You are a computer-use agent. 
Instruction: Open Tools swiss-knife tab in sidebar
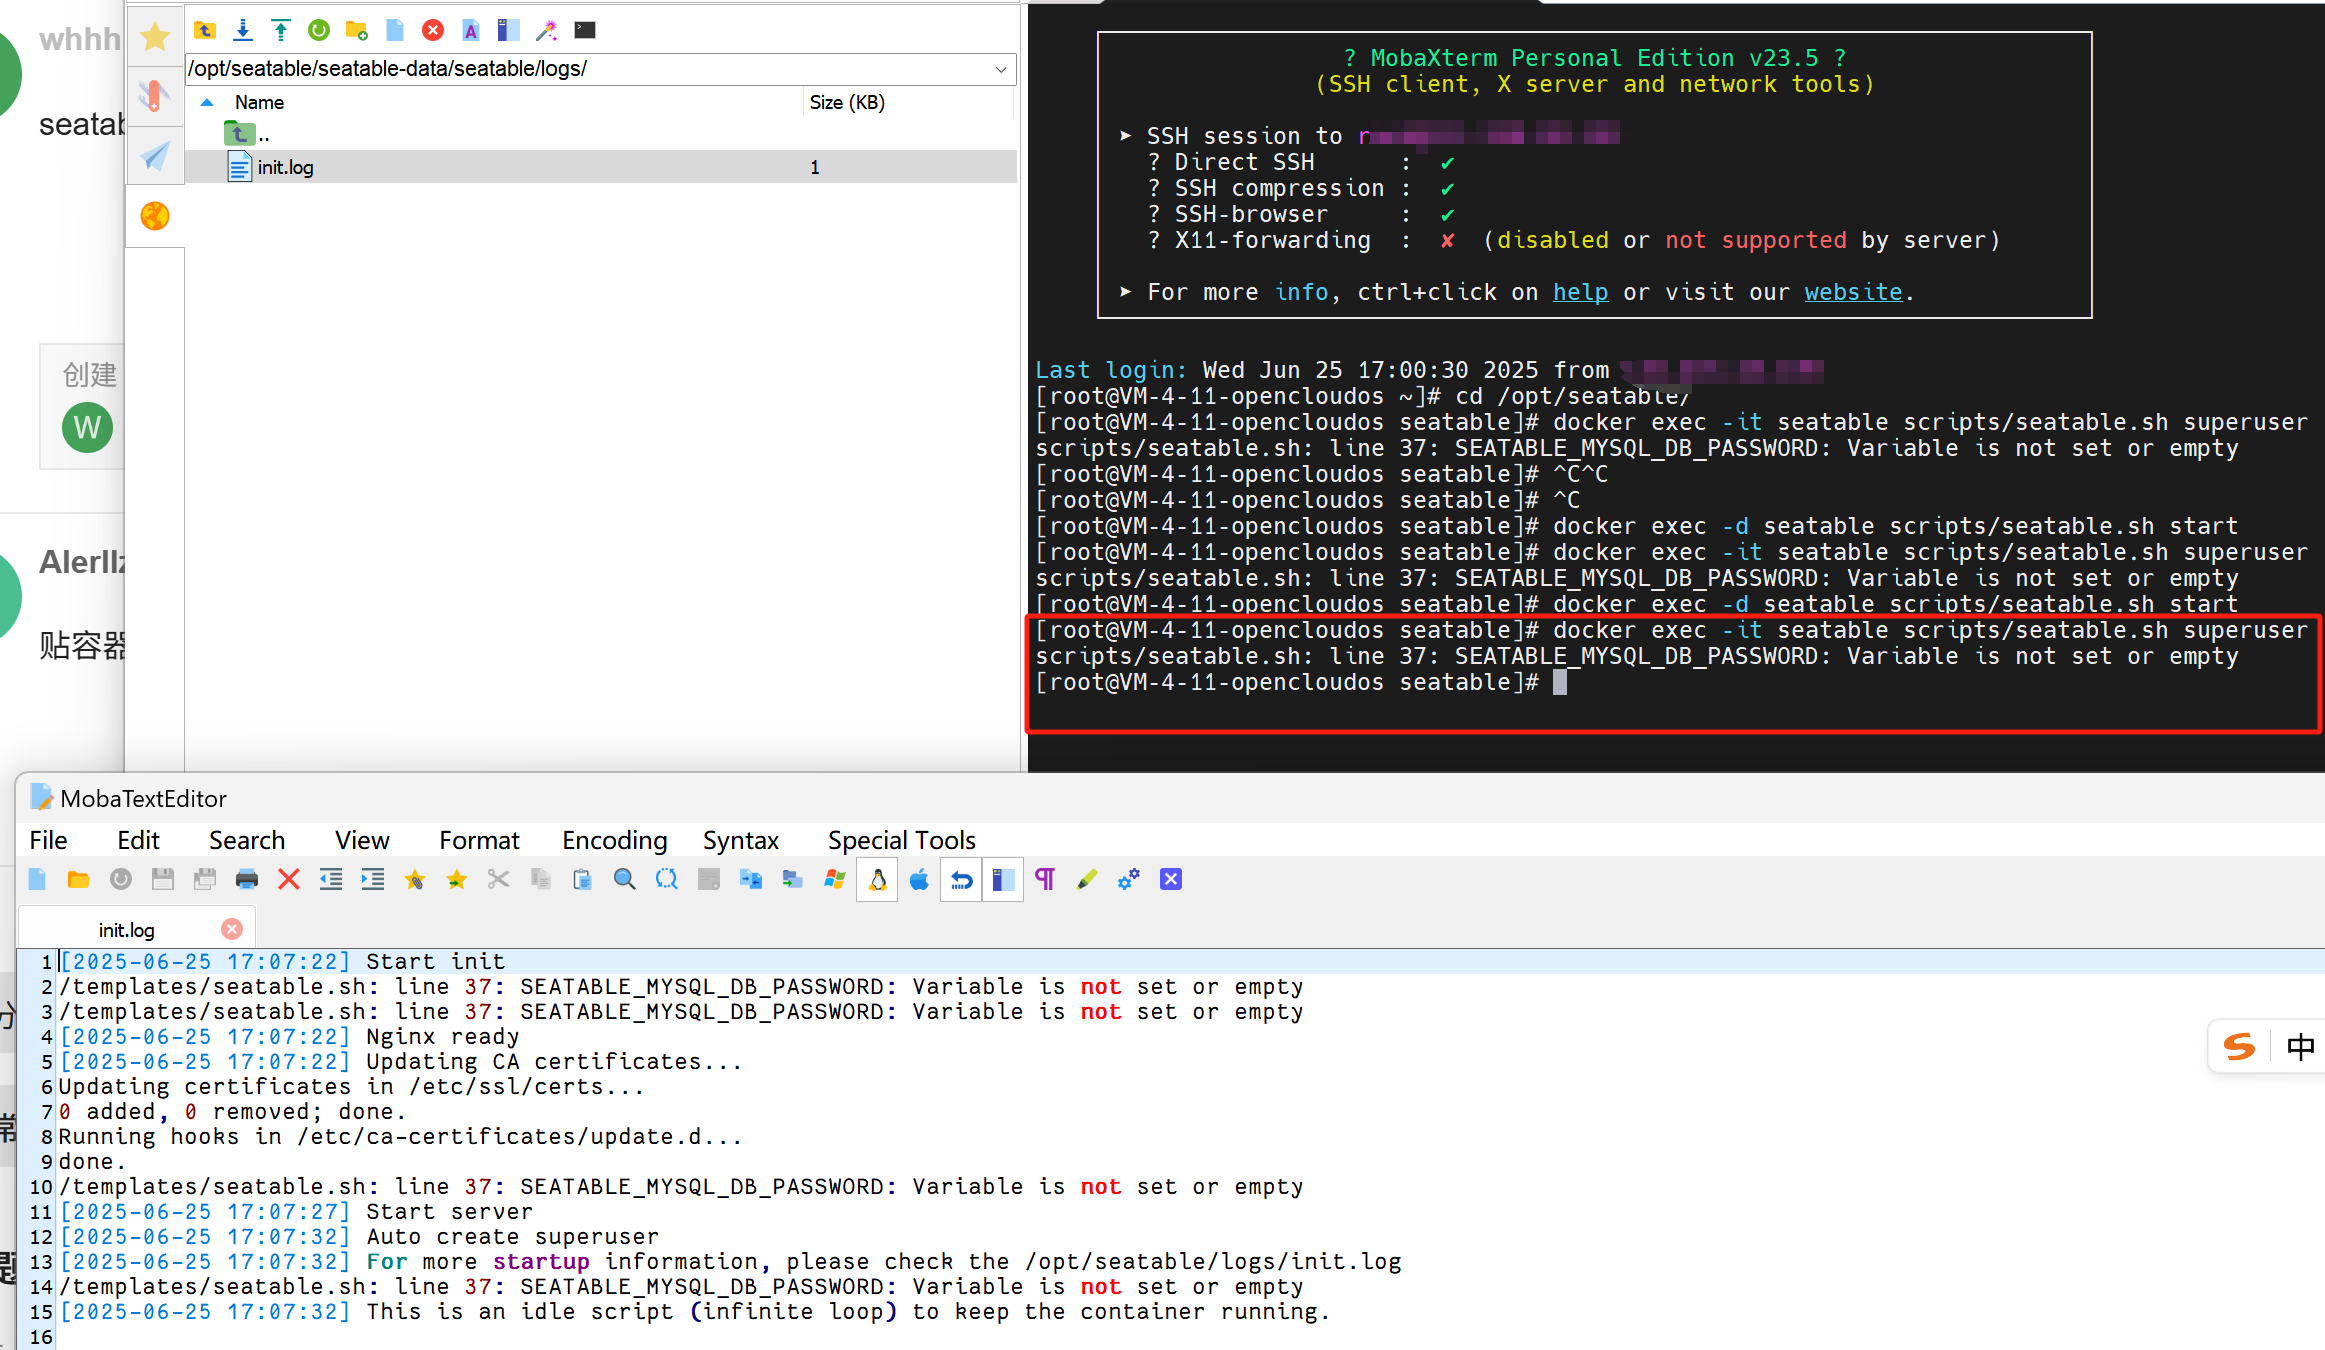click(154, 95)
